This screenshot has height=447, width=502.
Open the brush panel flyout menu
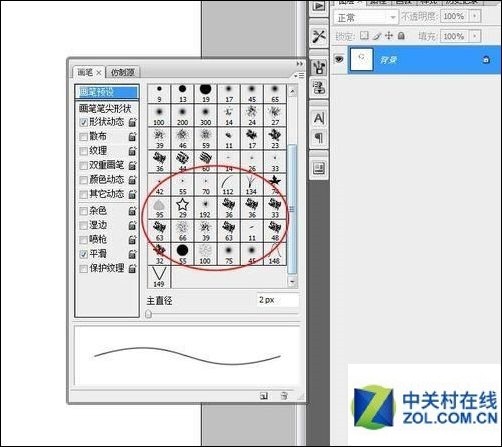pyautogui.click(x=299, y=76)
